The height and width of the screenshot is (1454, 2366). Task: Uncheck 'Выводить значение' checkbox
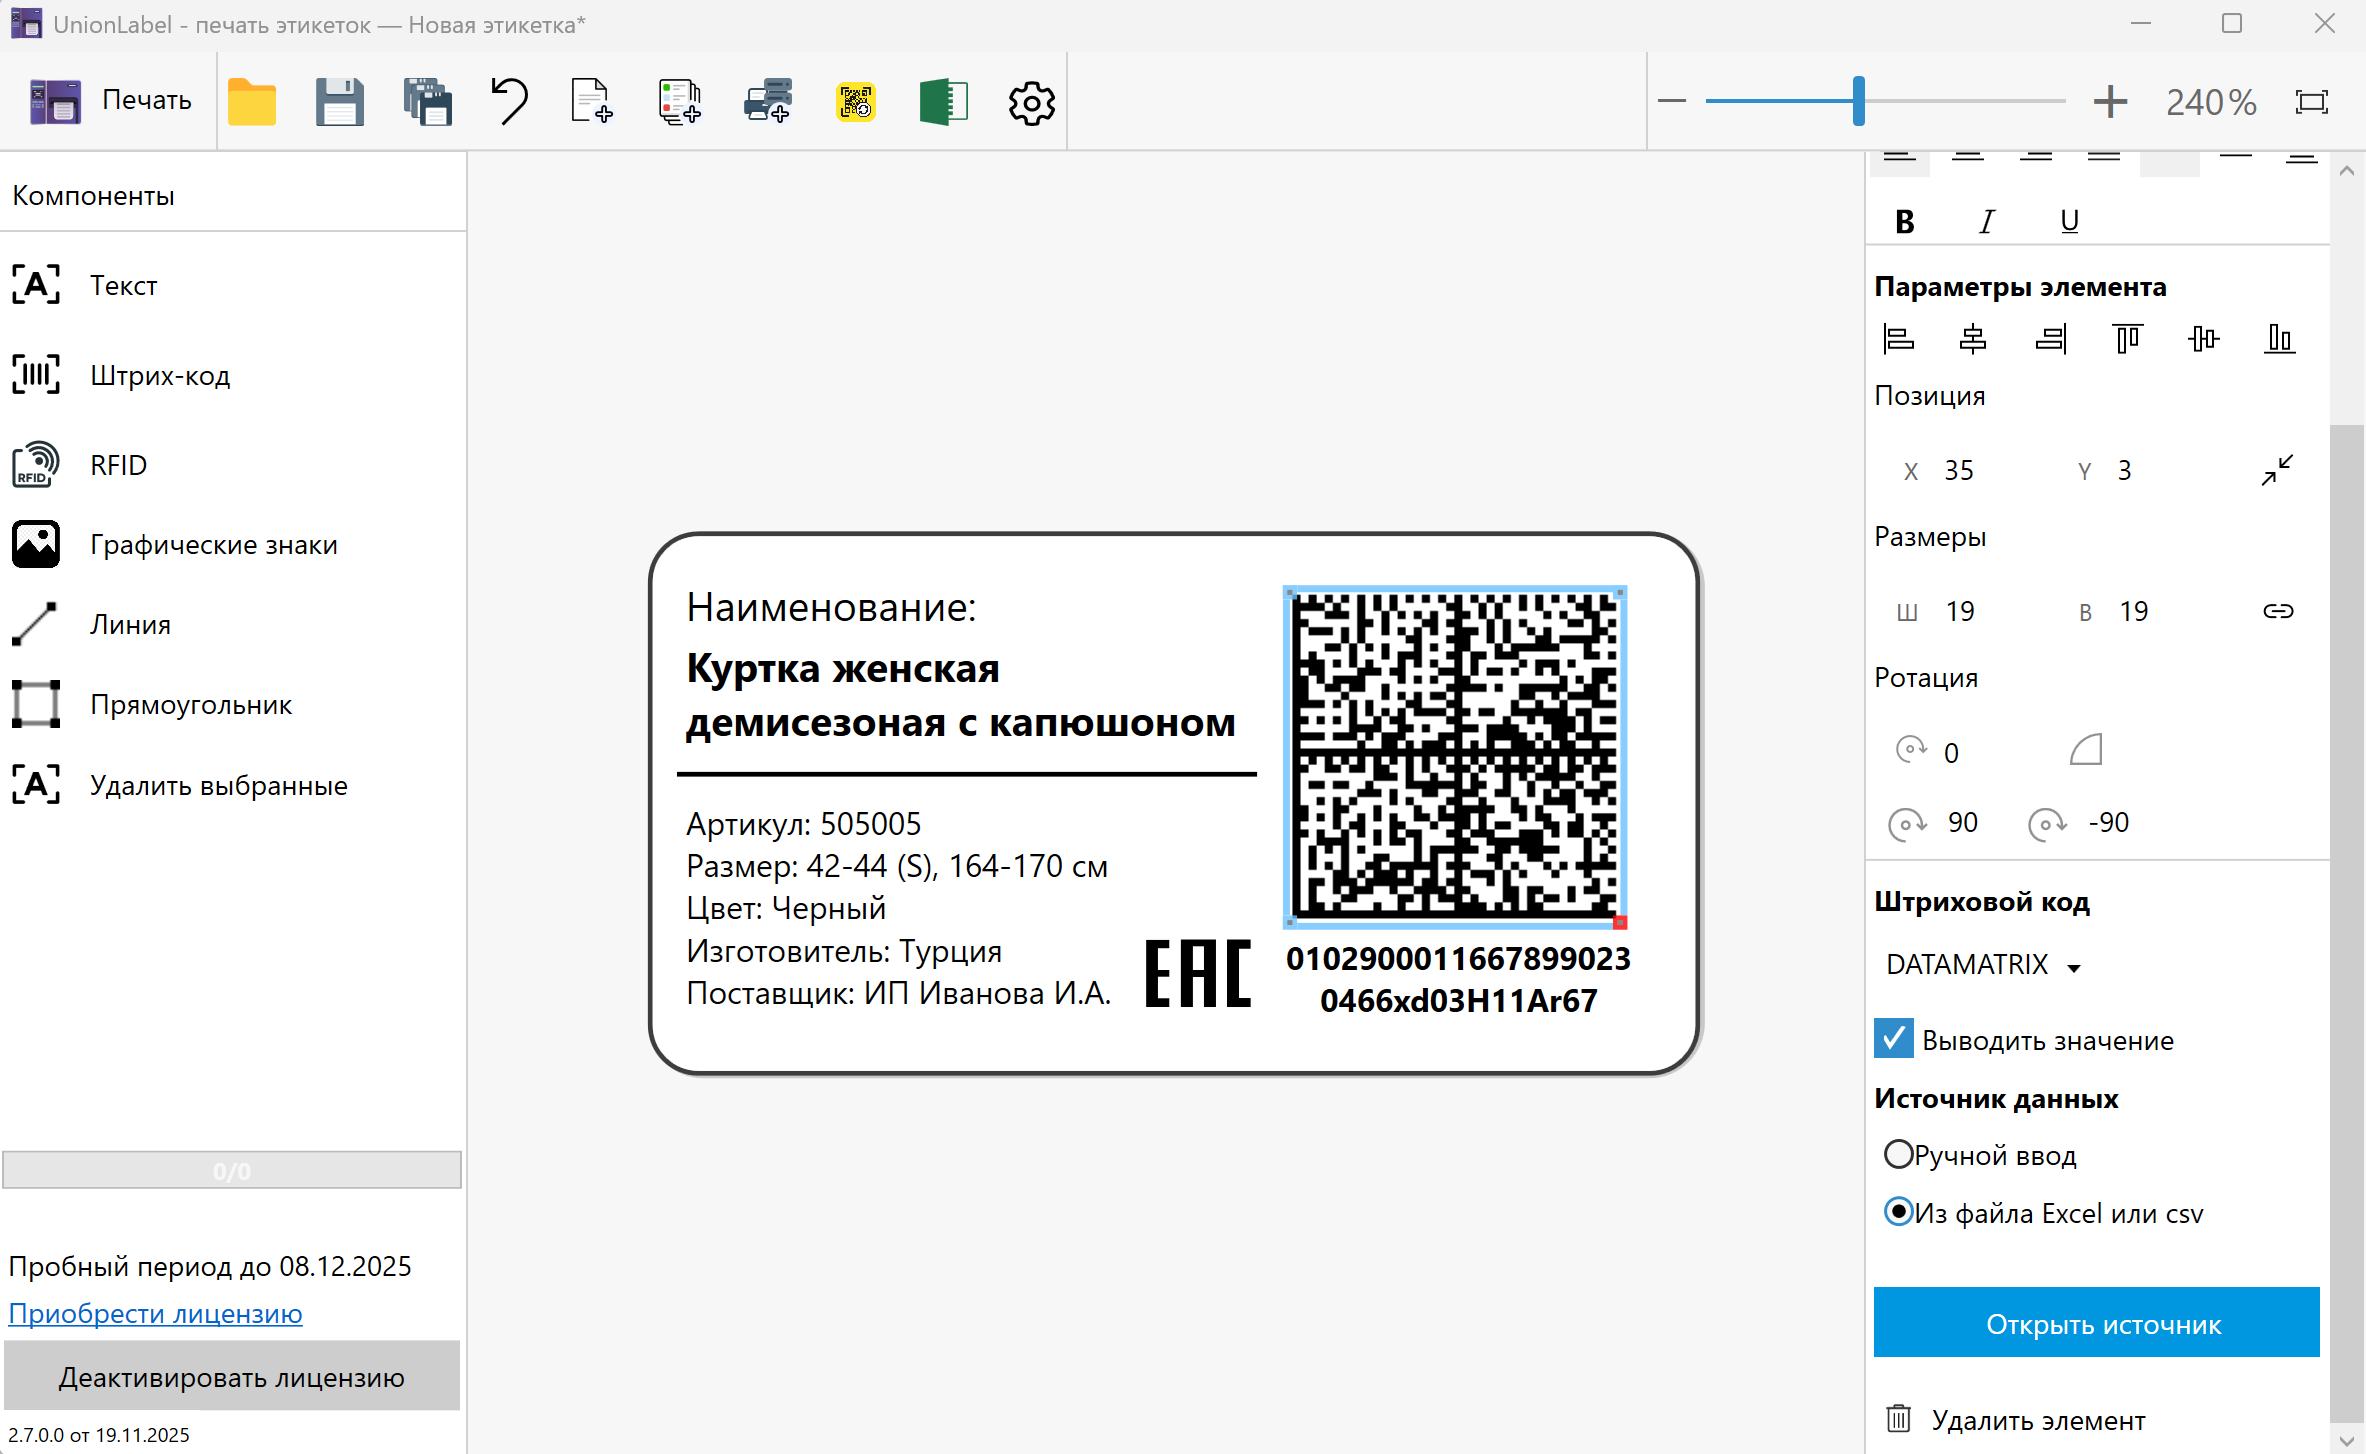point(1894,1039)
